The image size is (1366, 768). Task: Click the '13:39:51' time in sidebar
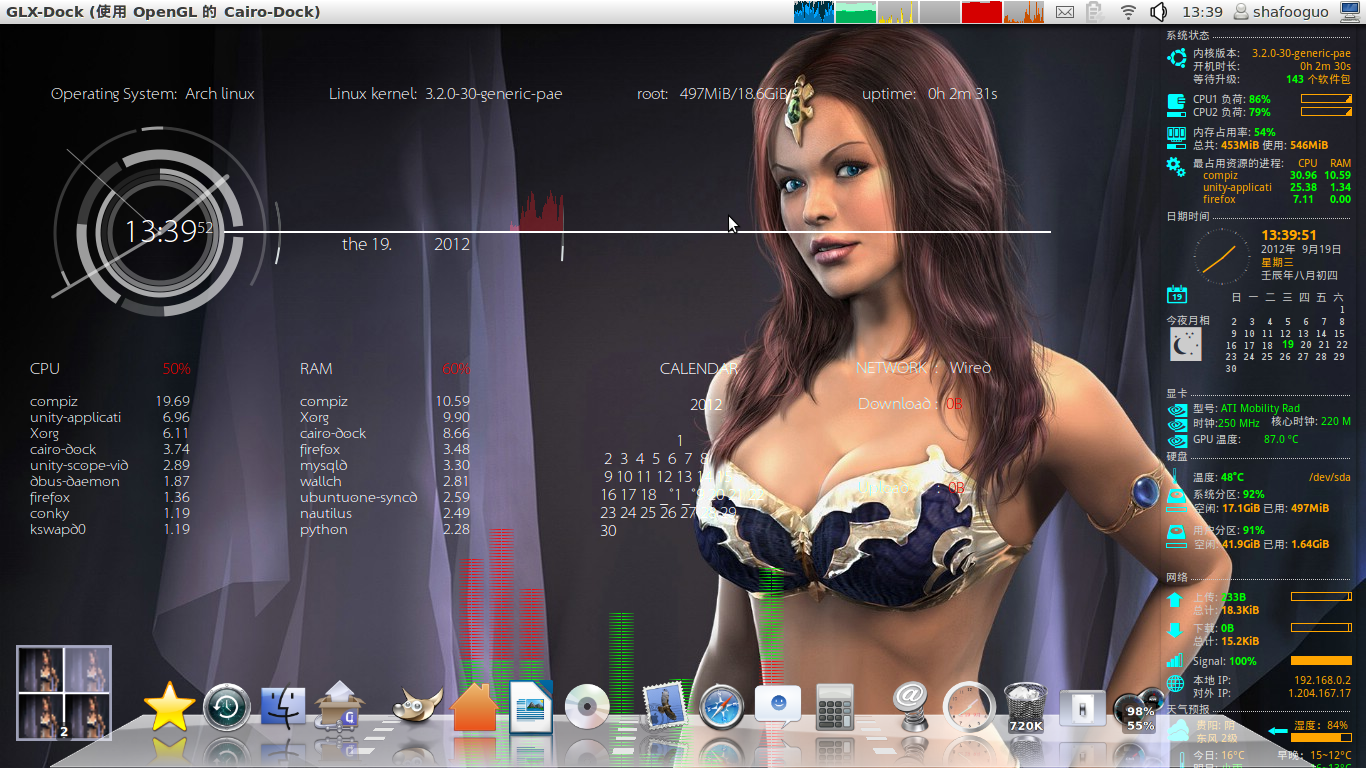point(1289,235)
